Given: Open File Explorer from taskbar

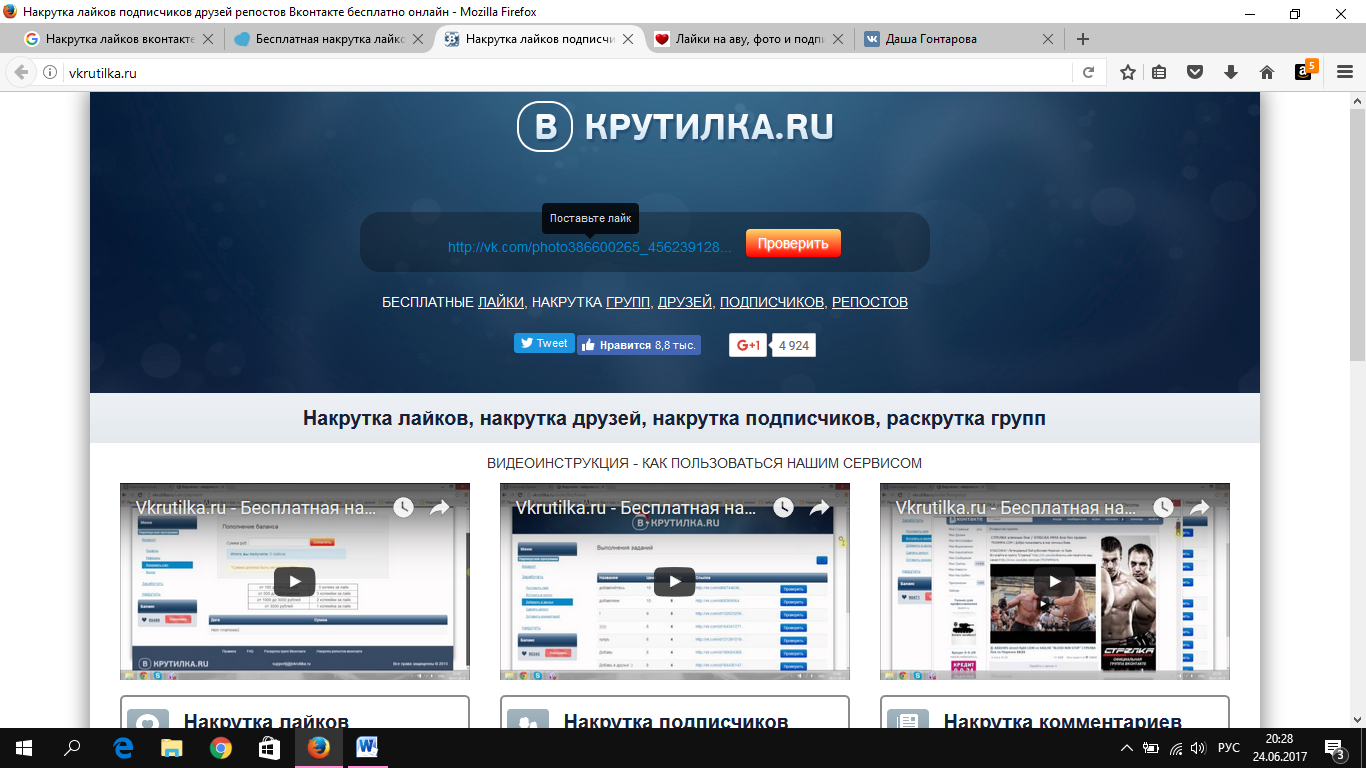Looking at the screenshot, I should click(x=172, y=748).
